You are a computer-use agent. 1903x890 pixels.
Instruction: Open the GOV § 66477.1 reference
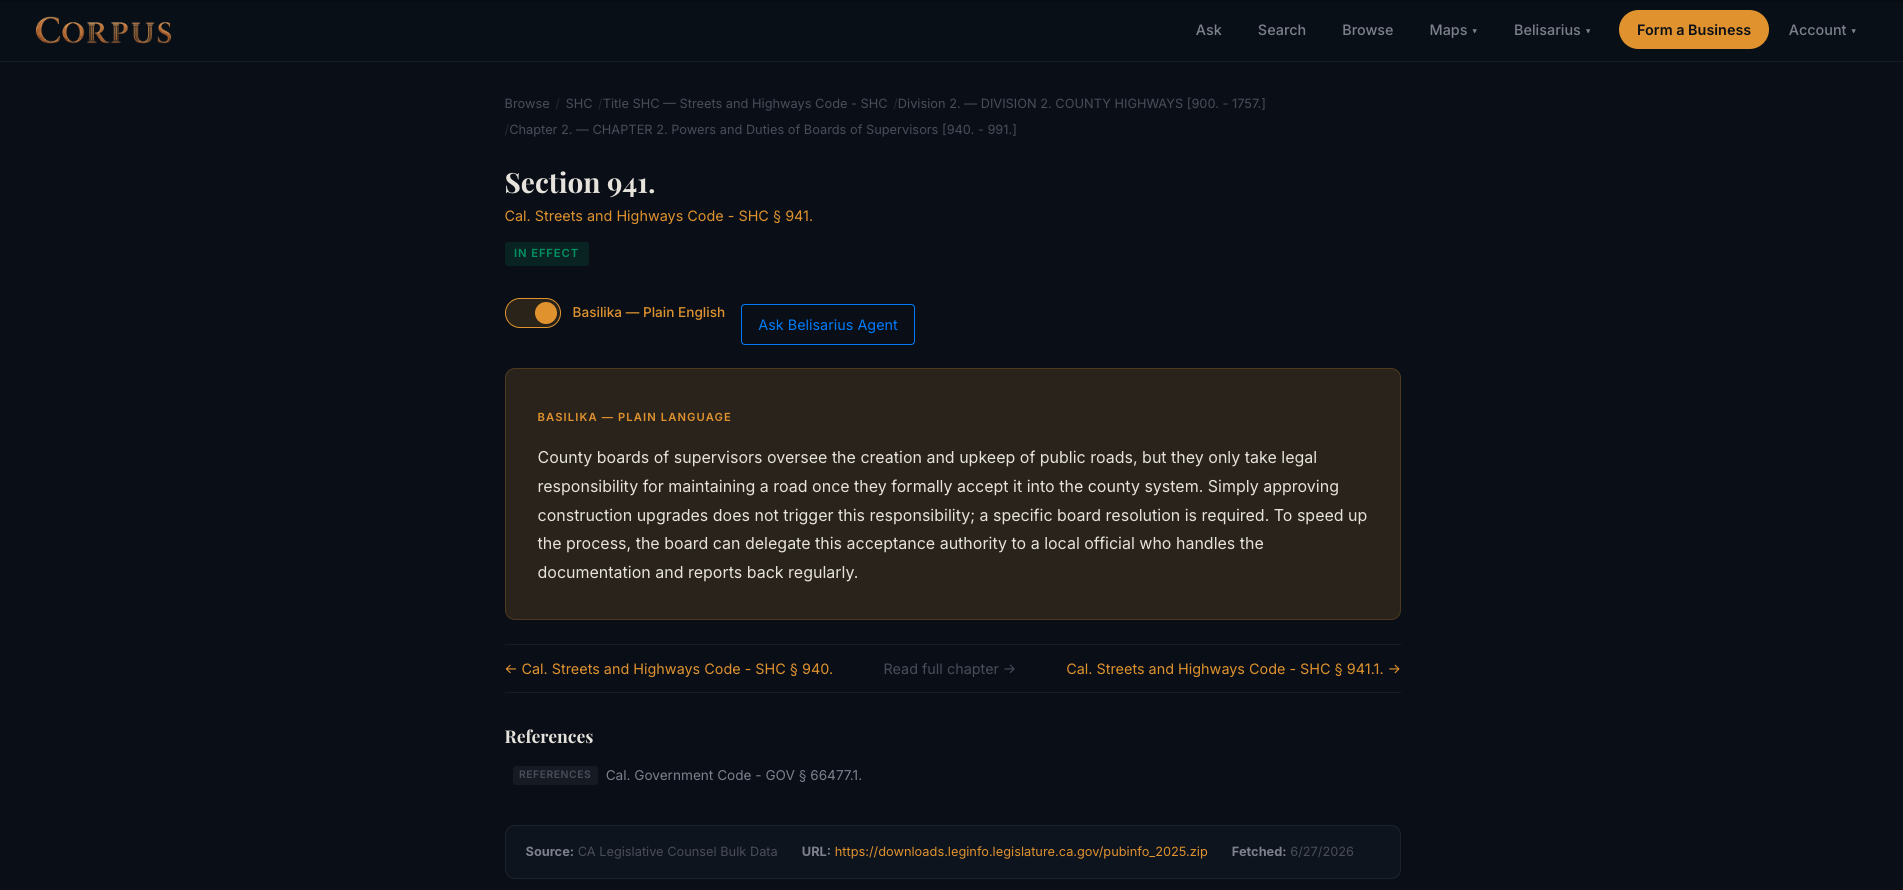click(733, 775)
